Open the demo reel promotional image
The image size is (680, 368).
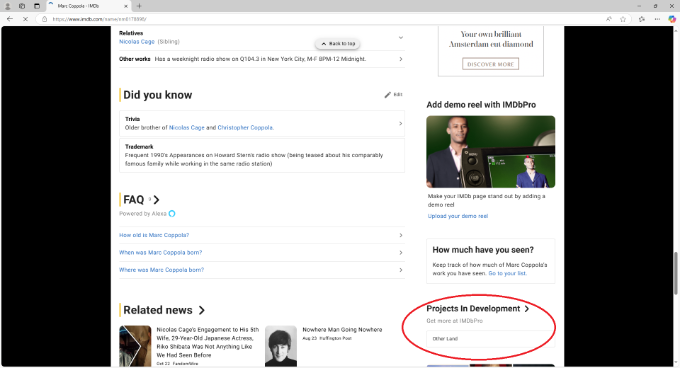pos(490,152)
